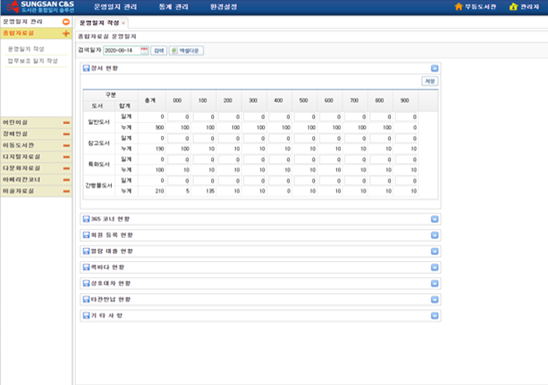The width and height of the screenshot is (548, 385).
Task: Click 간행물도서 누계 value 135
Action: 210,191
